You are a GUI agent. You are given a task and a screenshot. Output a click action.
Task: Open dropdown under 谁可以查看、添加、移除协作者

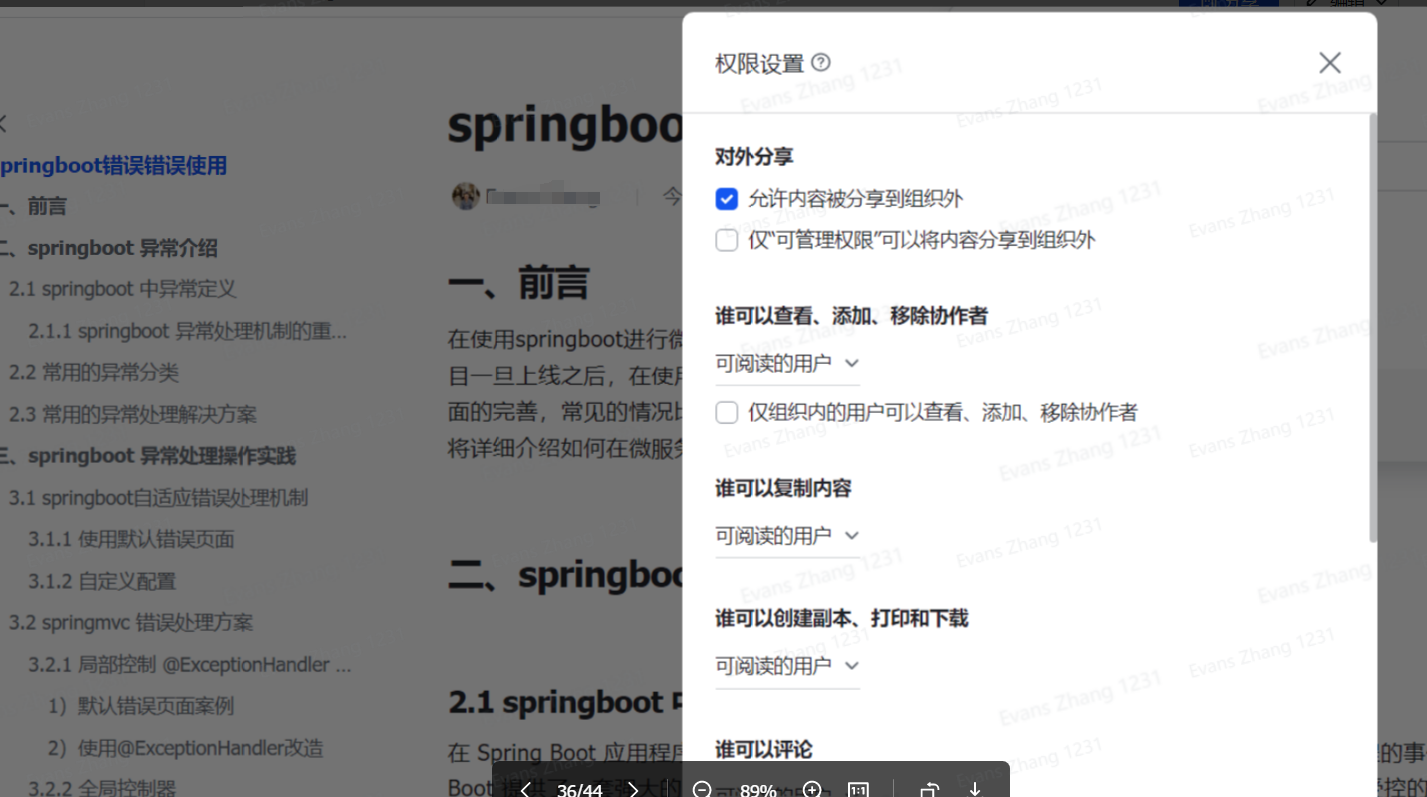787,364
